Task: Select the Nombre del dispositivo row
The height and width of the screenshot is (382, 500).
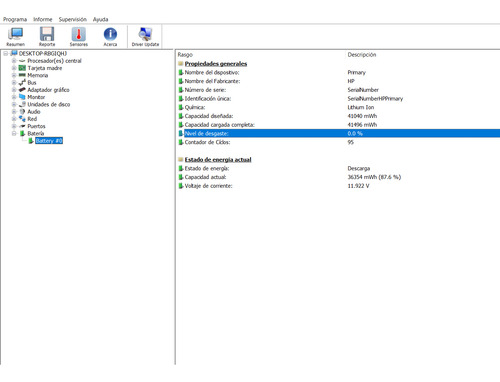Action: pos(338,72)
